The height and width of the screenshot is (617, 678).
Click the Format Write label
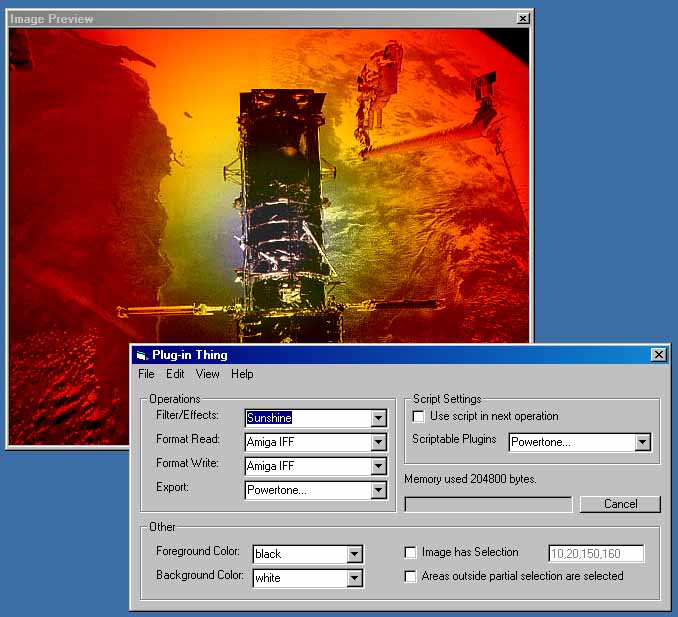coord(188,464)
